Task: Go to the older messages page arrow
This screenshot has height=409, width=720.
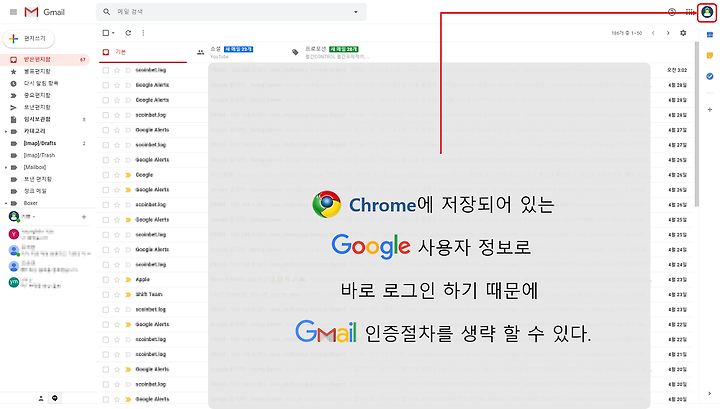Action: (x=668, y=33)
